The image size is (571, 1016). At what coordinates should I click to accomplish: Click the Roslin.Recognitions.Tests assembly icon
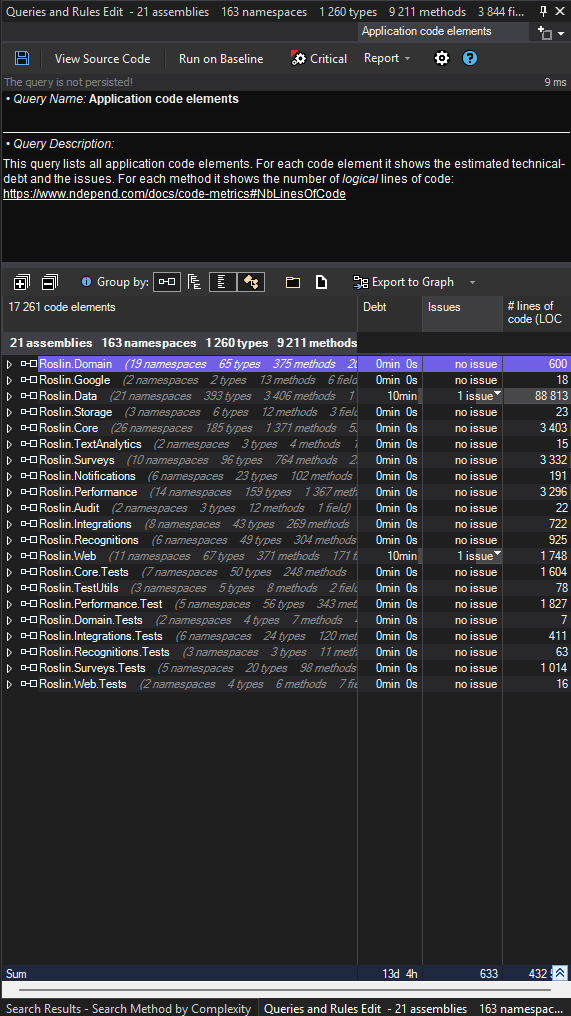tap(29, 652)
